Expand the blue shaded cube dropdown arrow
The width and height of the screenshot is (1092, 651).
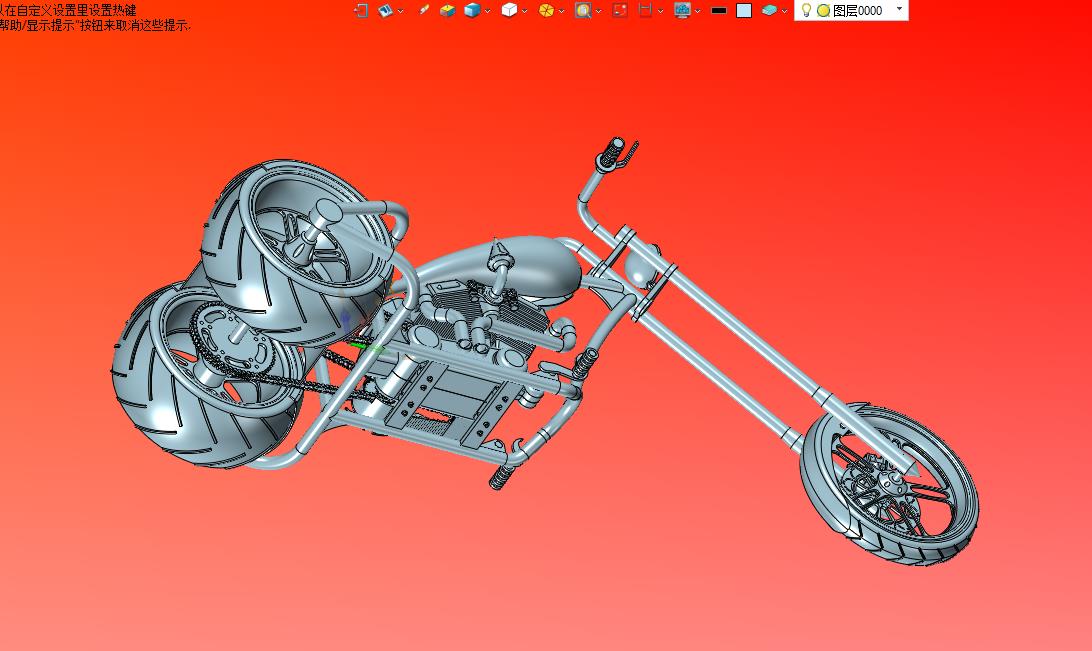point(487,11)
